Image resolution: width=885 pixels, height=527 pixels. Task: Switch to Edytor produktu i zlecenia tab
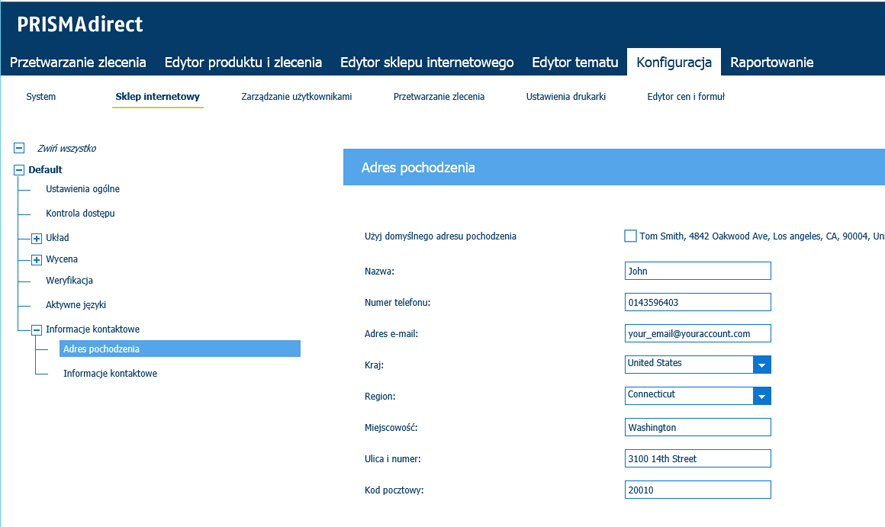coord(243,62)
